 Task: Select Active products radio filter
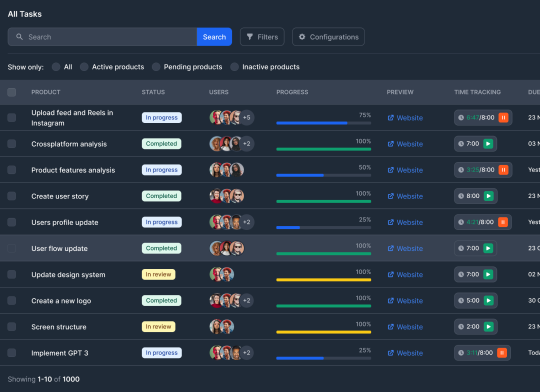pos(84,67)
